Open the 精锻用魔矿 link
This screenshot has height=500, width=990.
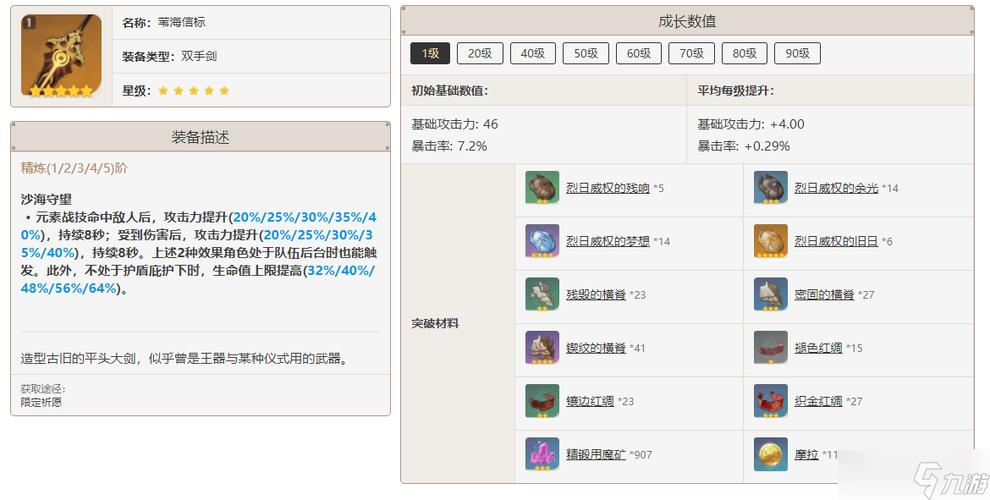tap(596, 455)
